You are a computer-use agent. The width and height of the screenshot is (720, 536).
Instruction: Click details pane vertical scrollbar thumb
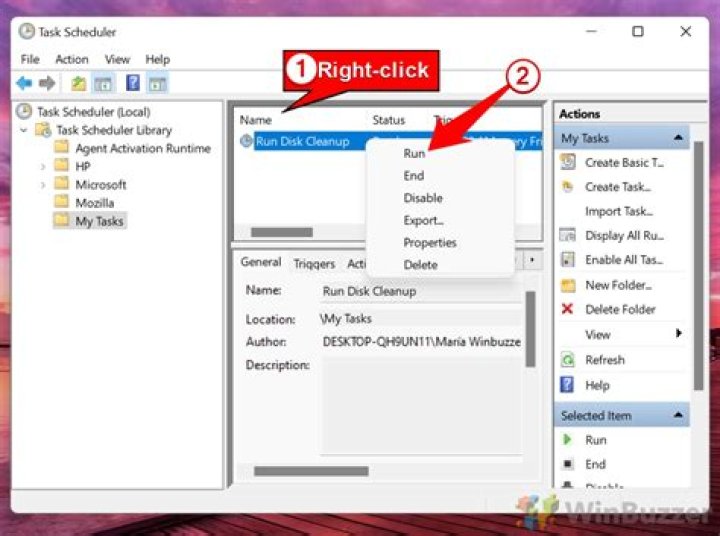pos(530,329)
